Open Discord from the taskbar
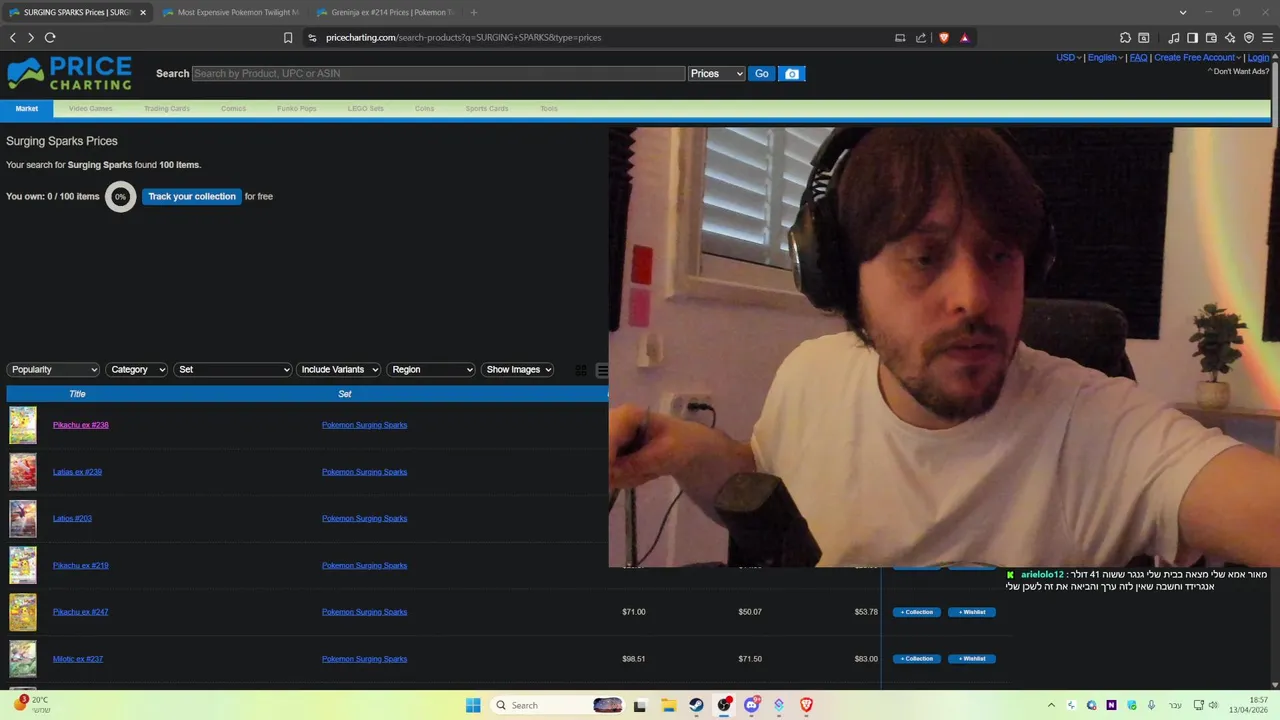The width and height of the screenshot is (1280, 720). [x=751, y=705]
